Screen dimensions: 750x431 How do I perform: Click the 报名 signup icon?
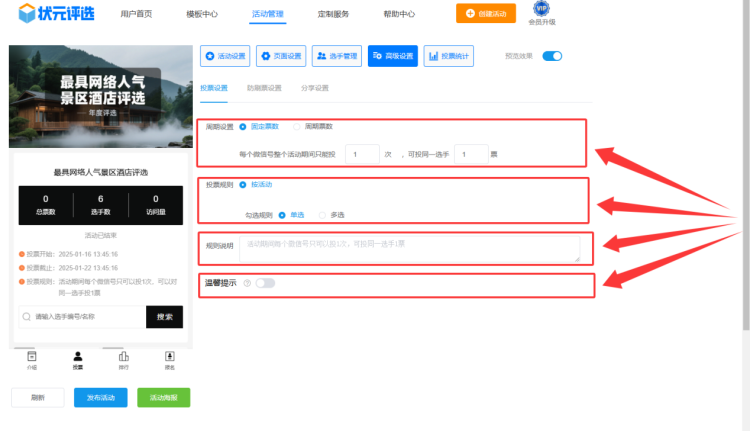(170, 360)
